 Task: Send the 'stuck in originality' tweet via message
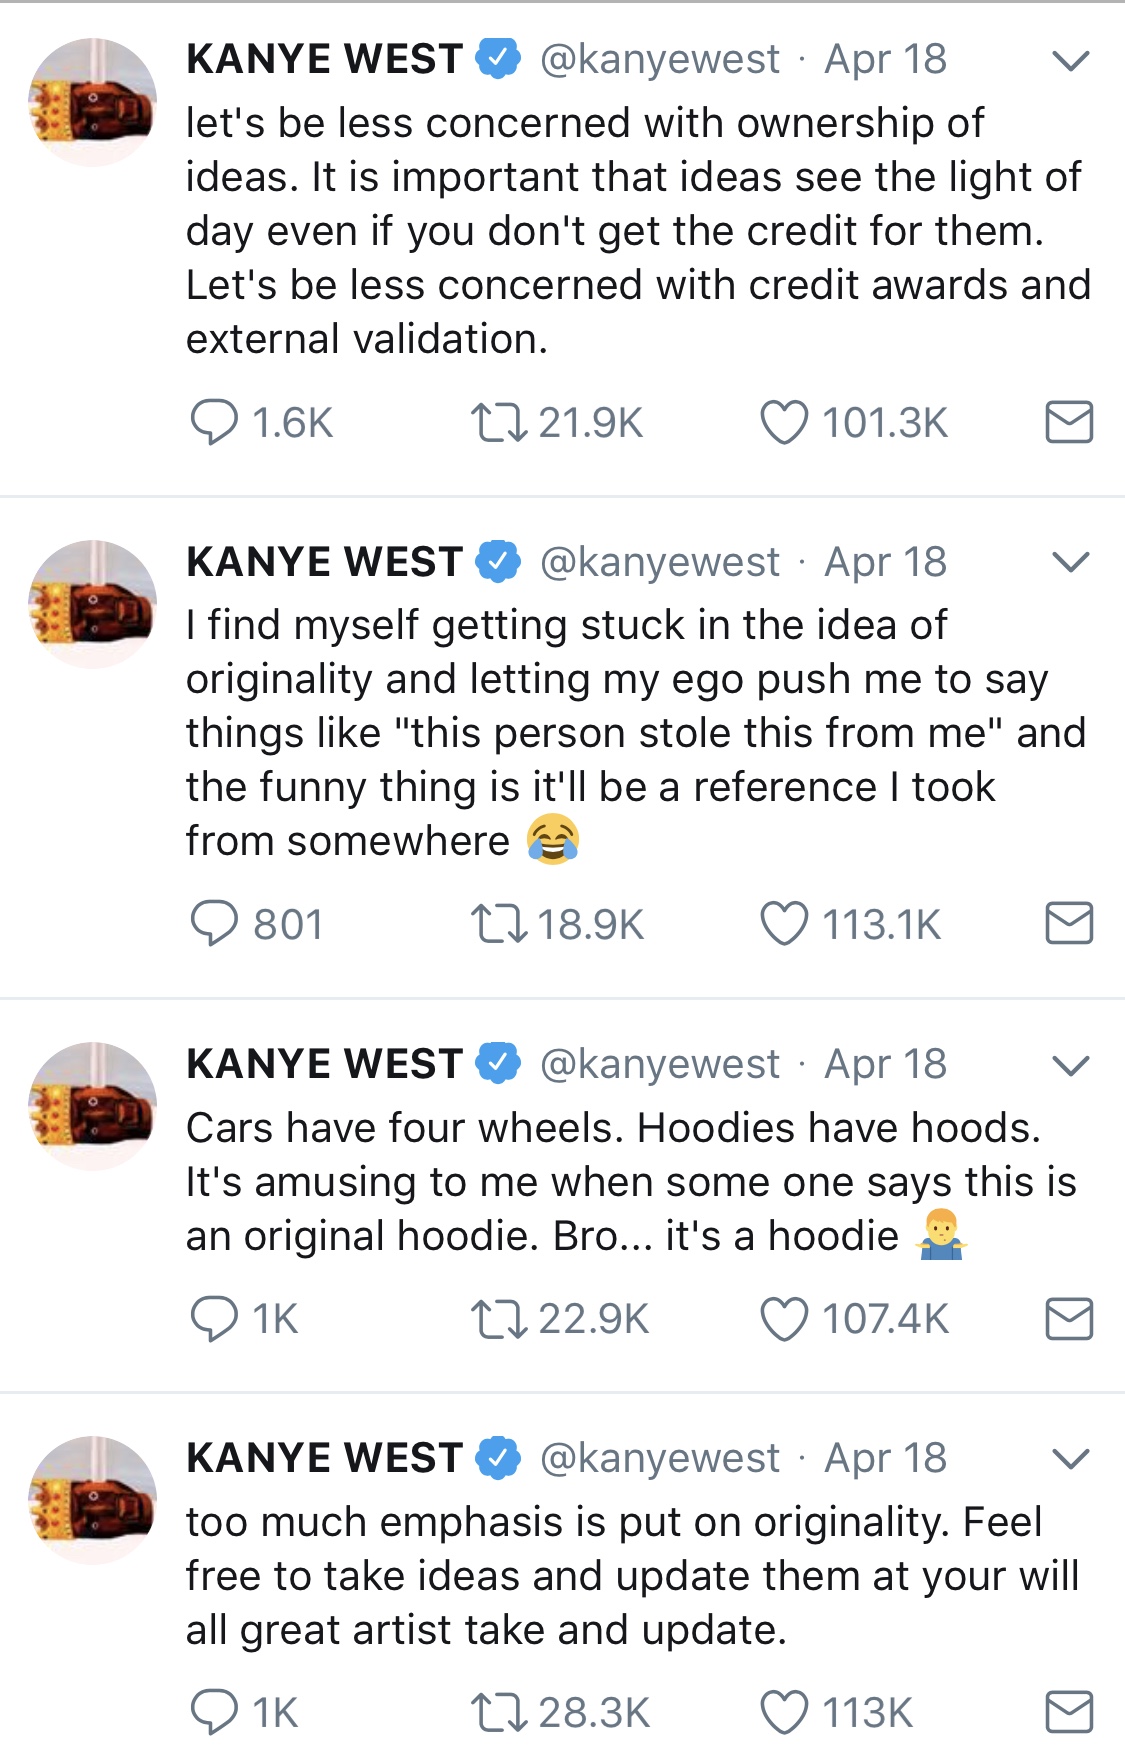[1068, 924]
